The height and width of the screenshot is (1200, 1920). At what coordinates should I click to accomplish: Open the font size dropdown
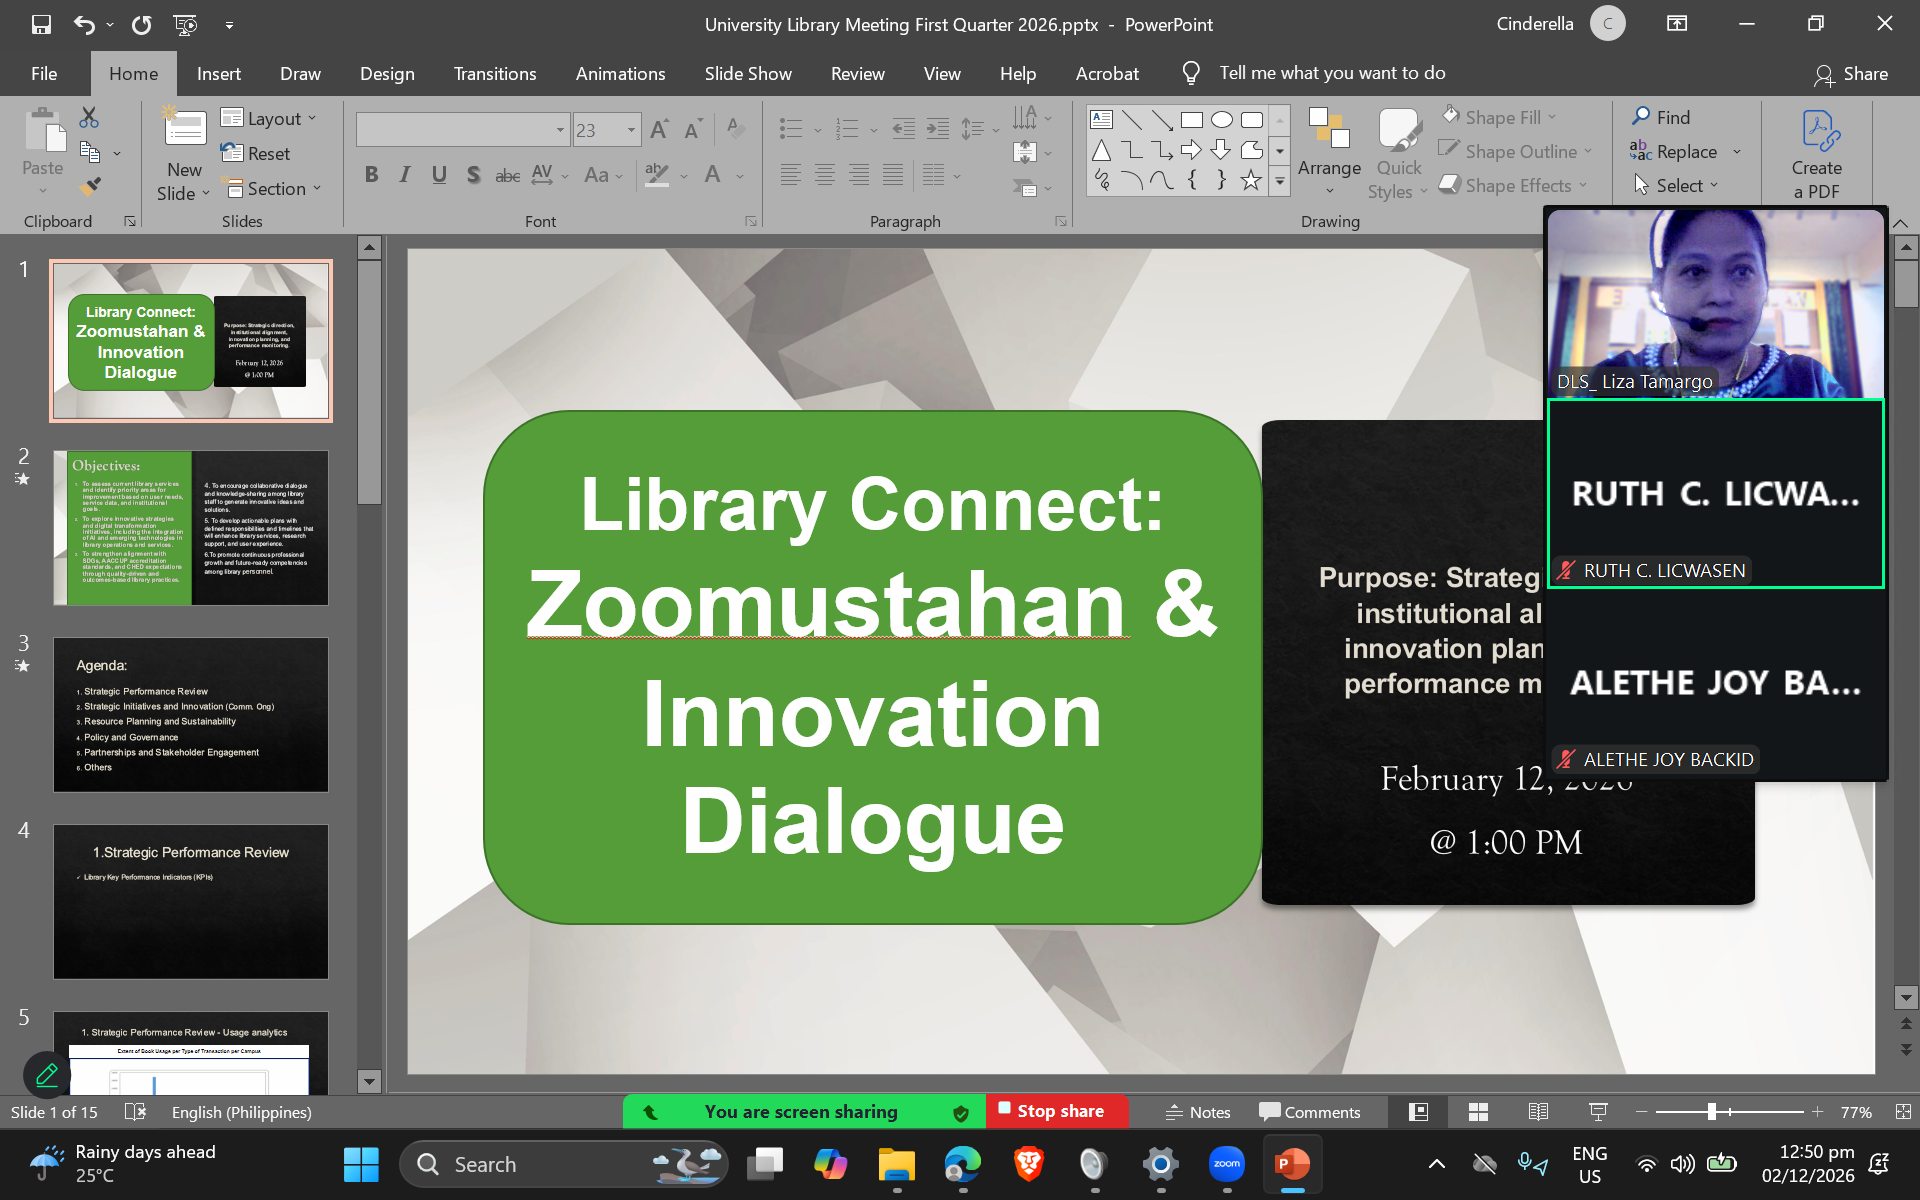pos(631,130)
